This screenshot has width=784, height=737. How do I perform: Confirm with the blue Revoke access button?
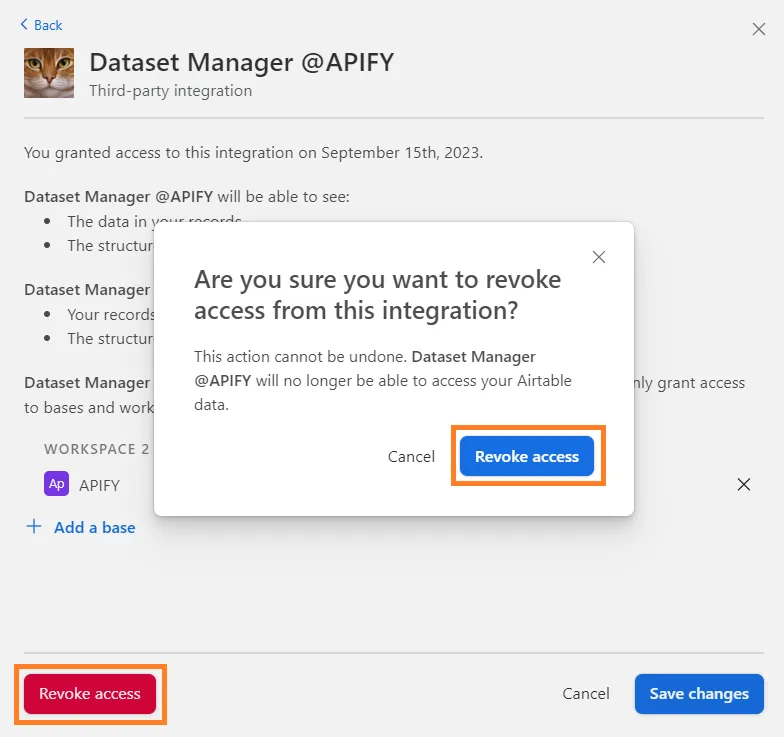(527, 456)
